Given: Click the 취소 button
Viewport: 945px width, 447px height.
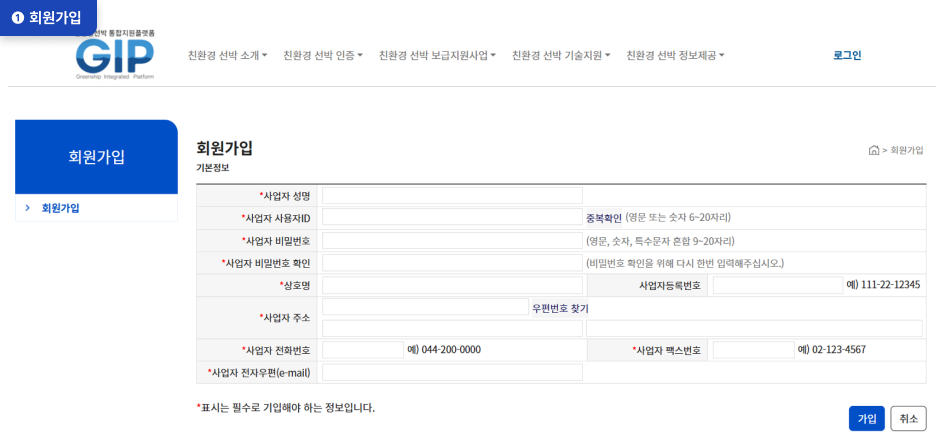Looking at the screenshot, I should pyautogui.click(x=908, y=419).
